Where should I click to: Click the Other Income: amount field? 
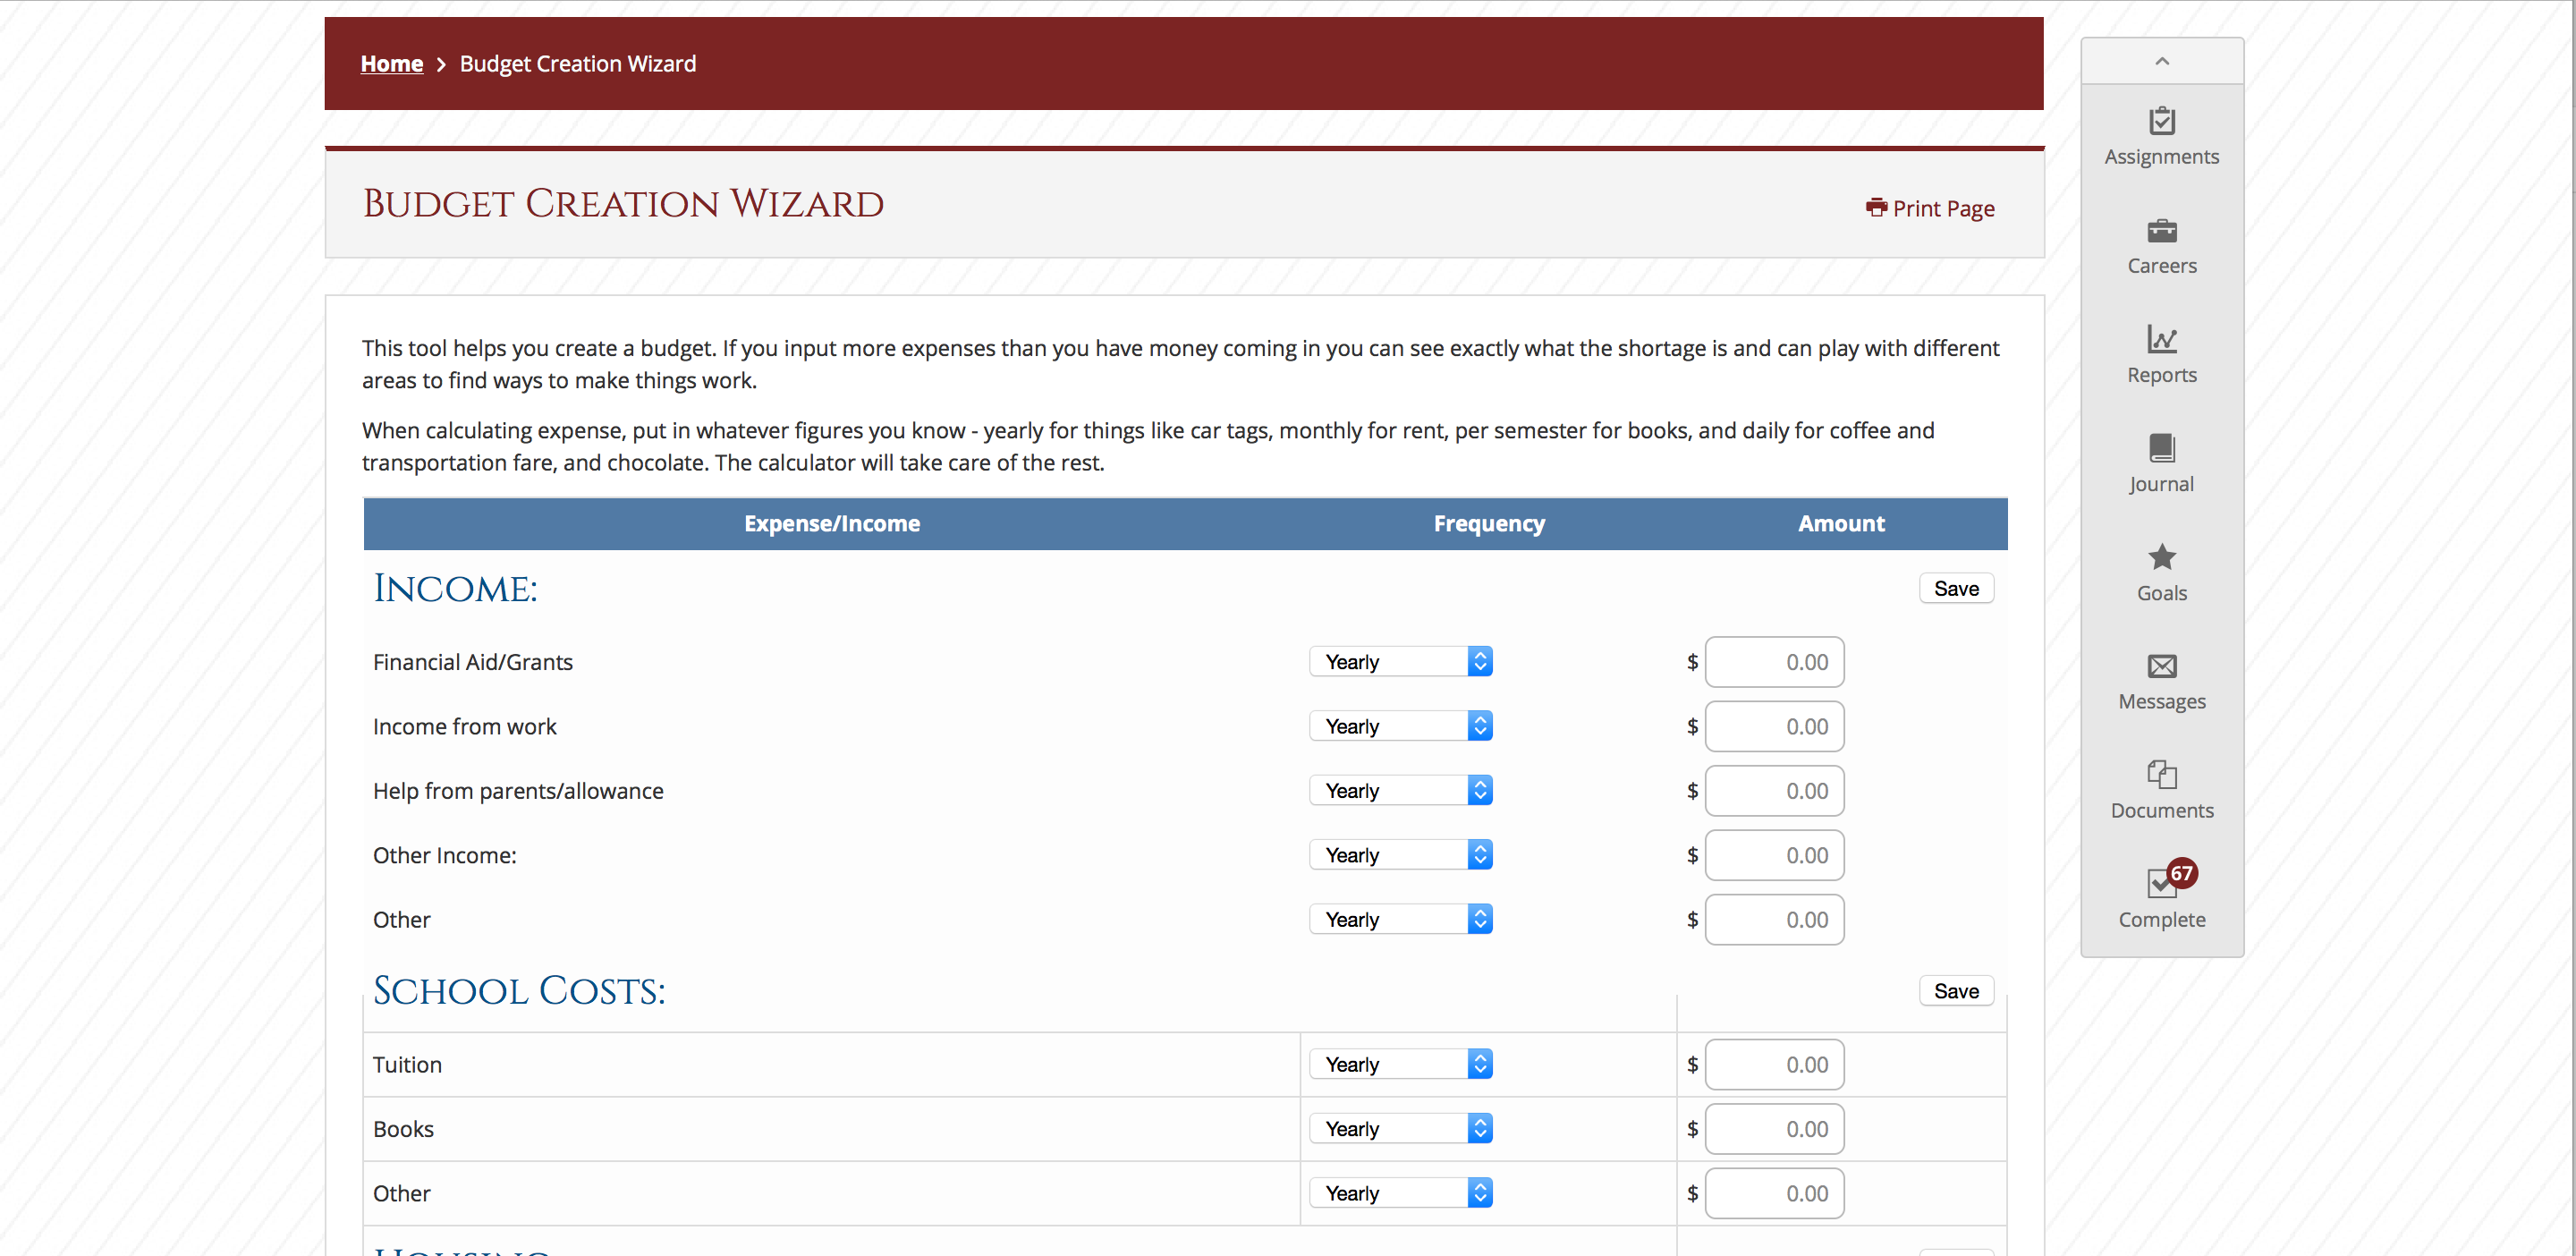(1774, 855)
